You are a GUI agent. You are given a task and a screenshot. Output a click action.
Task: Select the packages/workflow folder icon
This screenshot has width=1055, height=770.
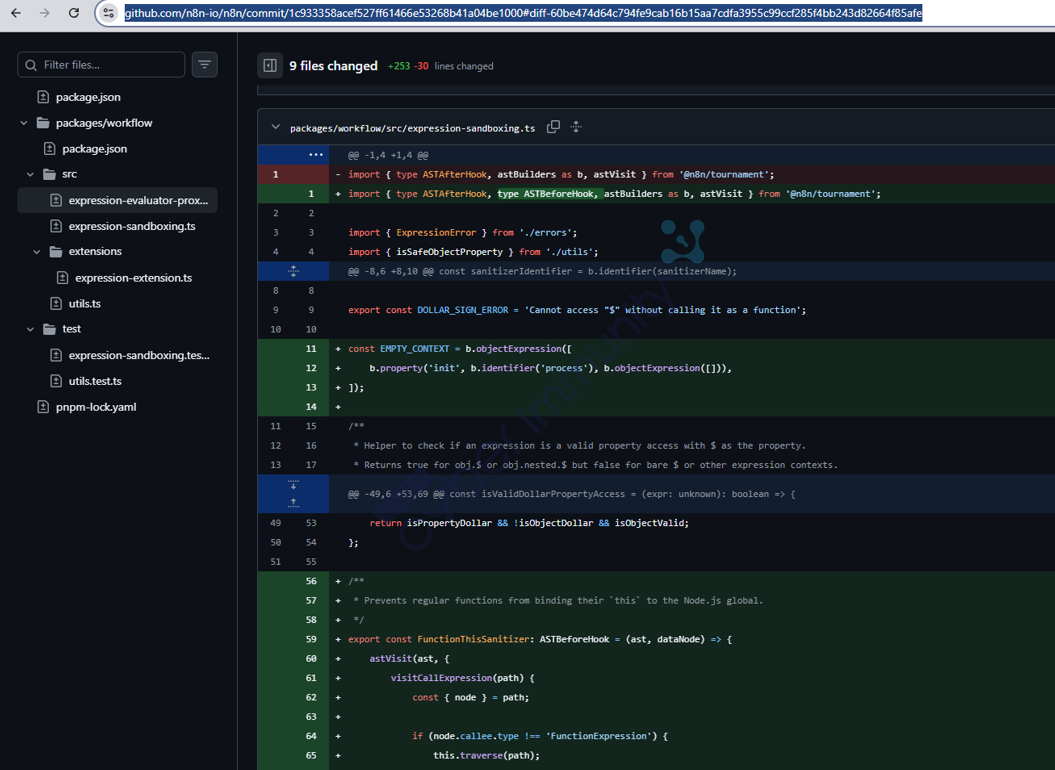tap(43, 122)
